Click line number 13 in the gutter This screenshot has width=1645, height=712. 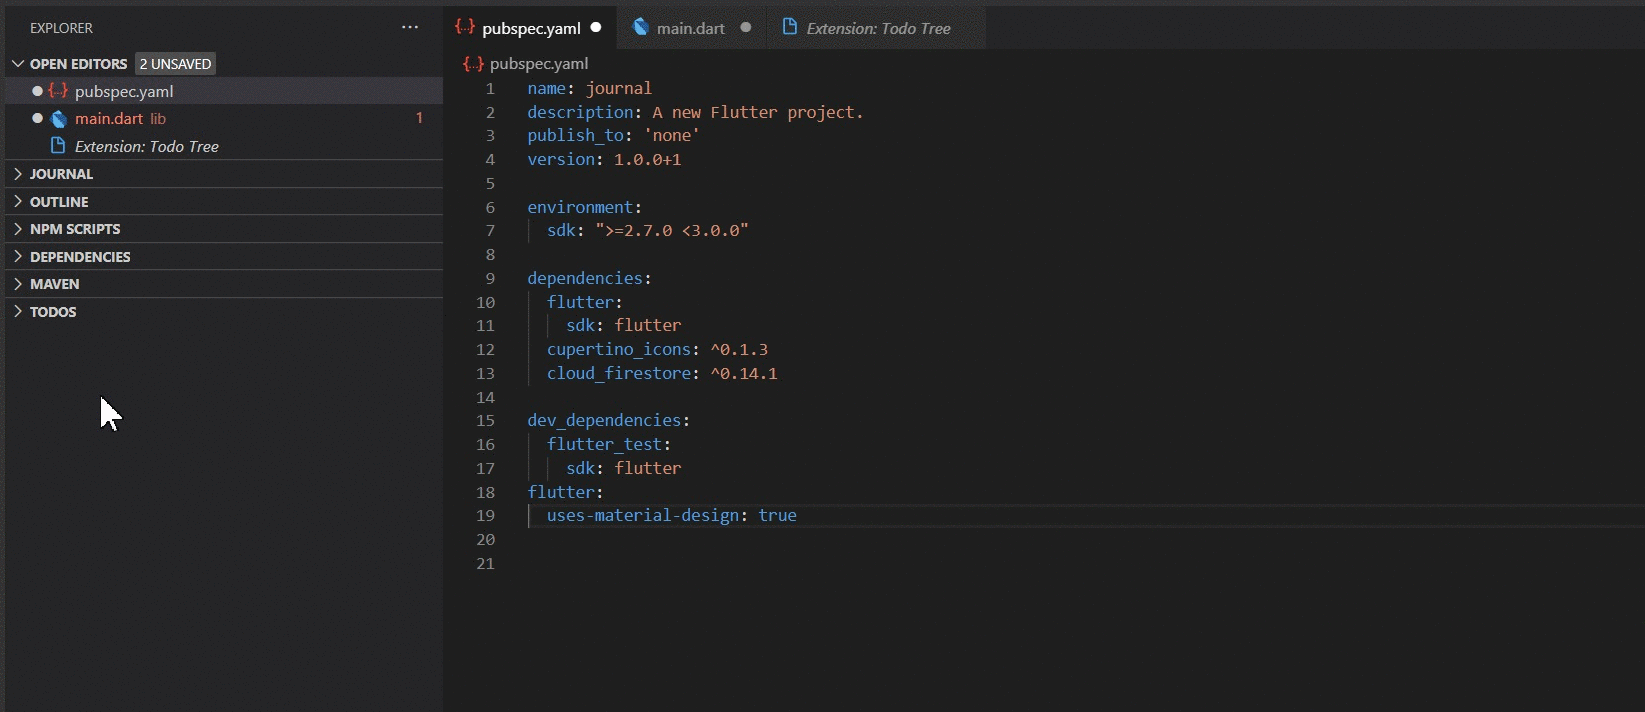485,374
